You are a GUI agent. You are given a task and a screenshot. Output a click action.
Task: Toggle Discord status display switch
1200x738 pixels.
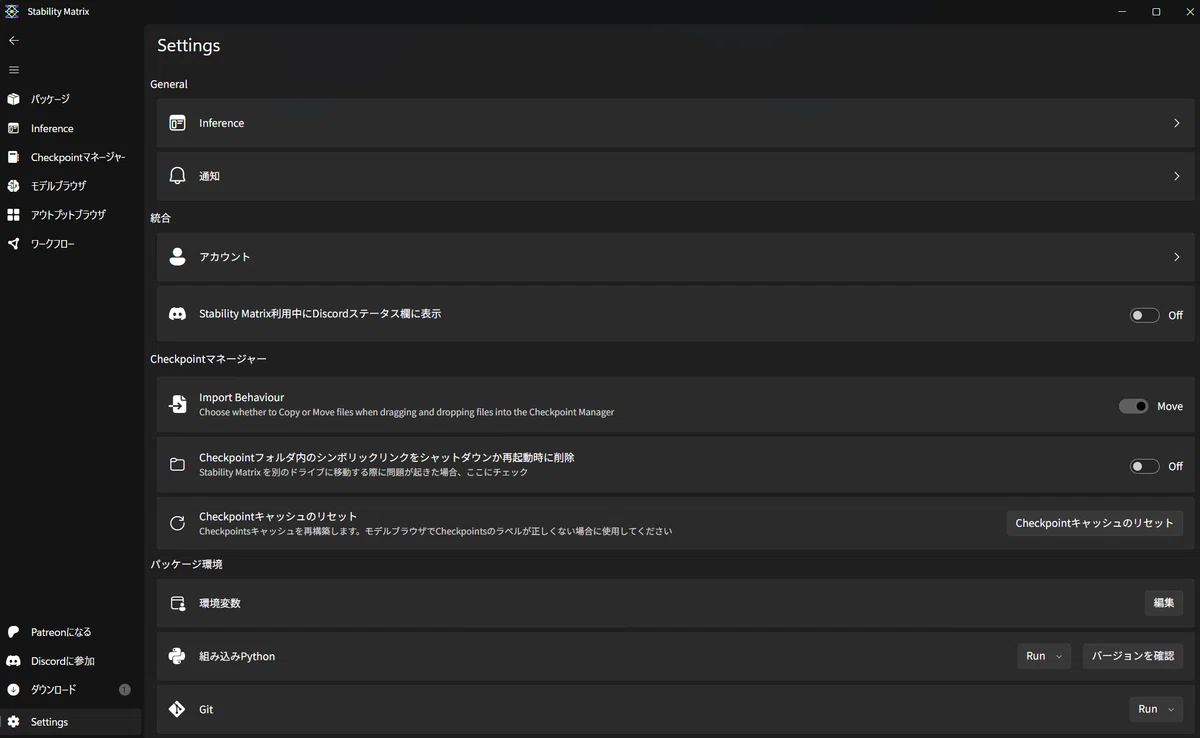pyautogui.click(x=1144, y=315)
